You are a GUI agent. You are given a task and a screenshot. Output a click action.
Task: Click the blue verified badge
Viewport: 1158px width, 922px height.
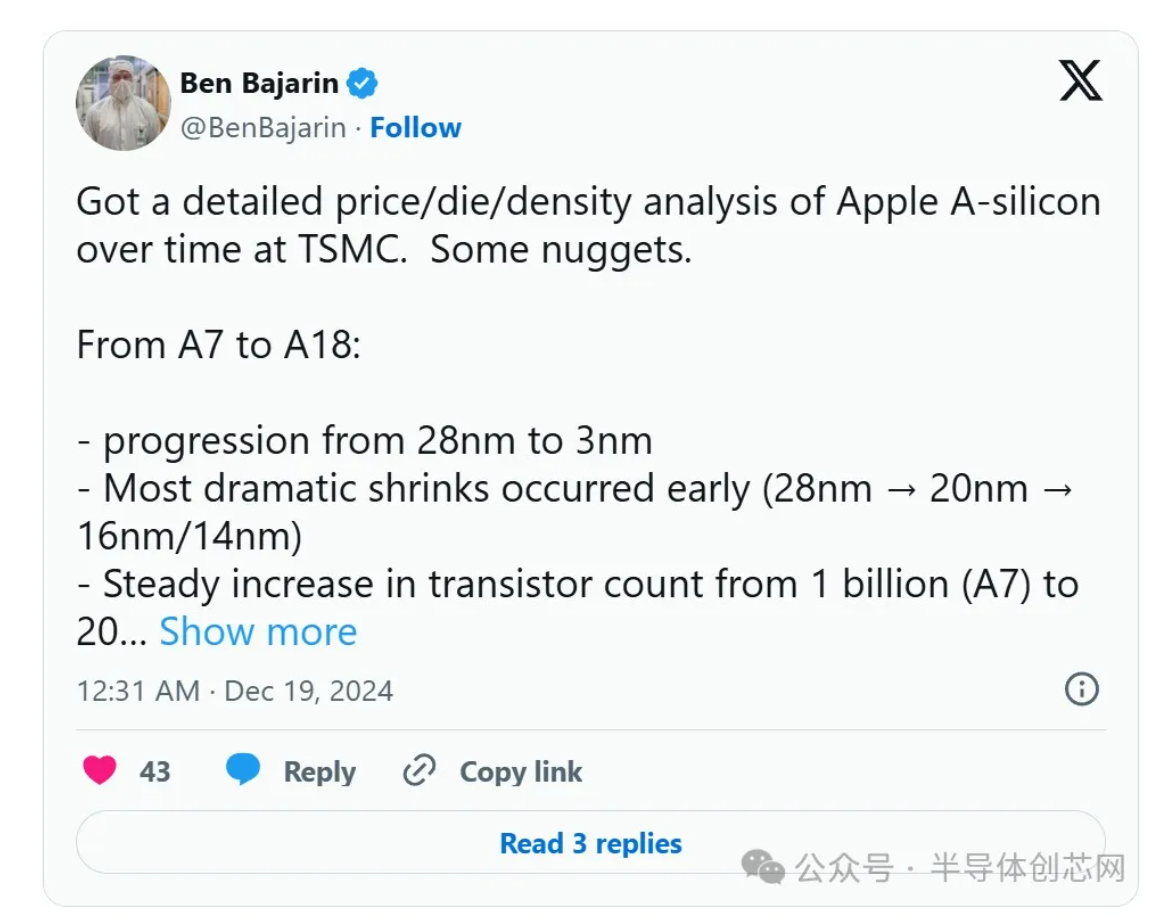coord(362,84)
